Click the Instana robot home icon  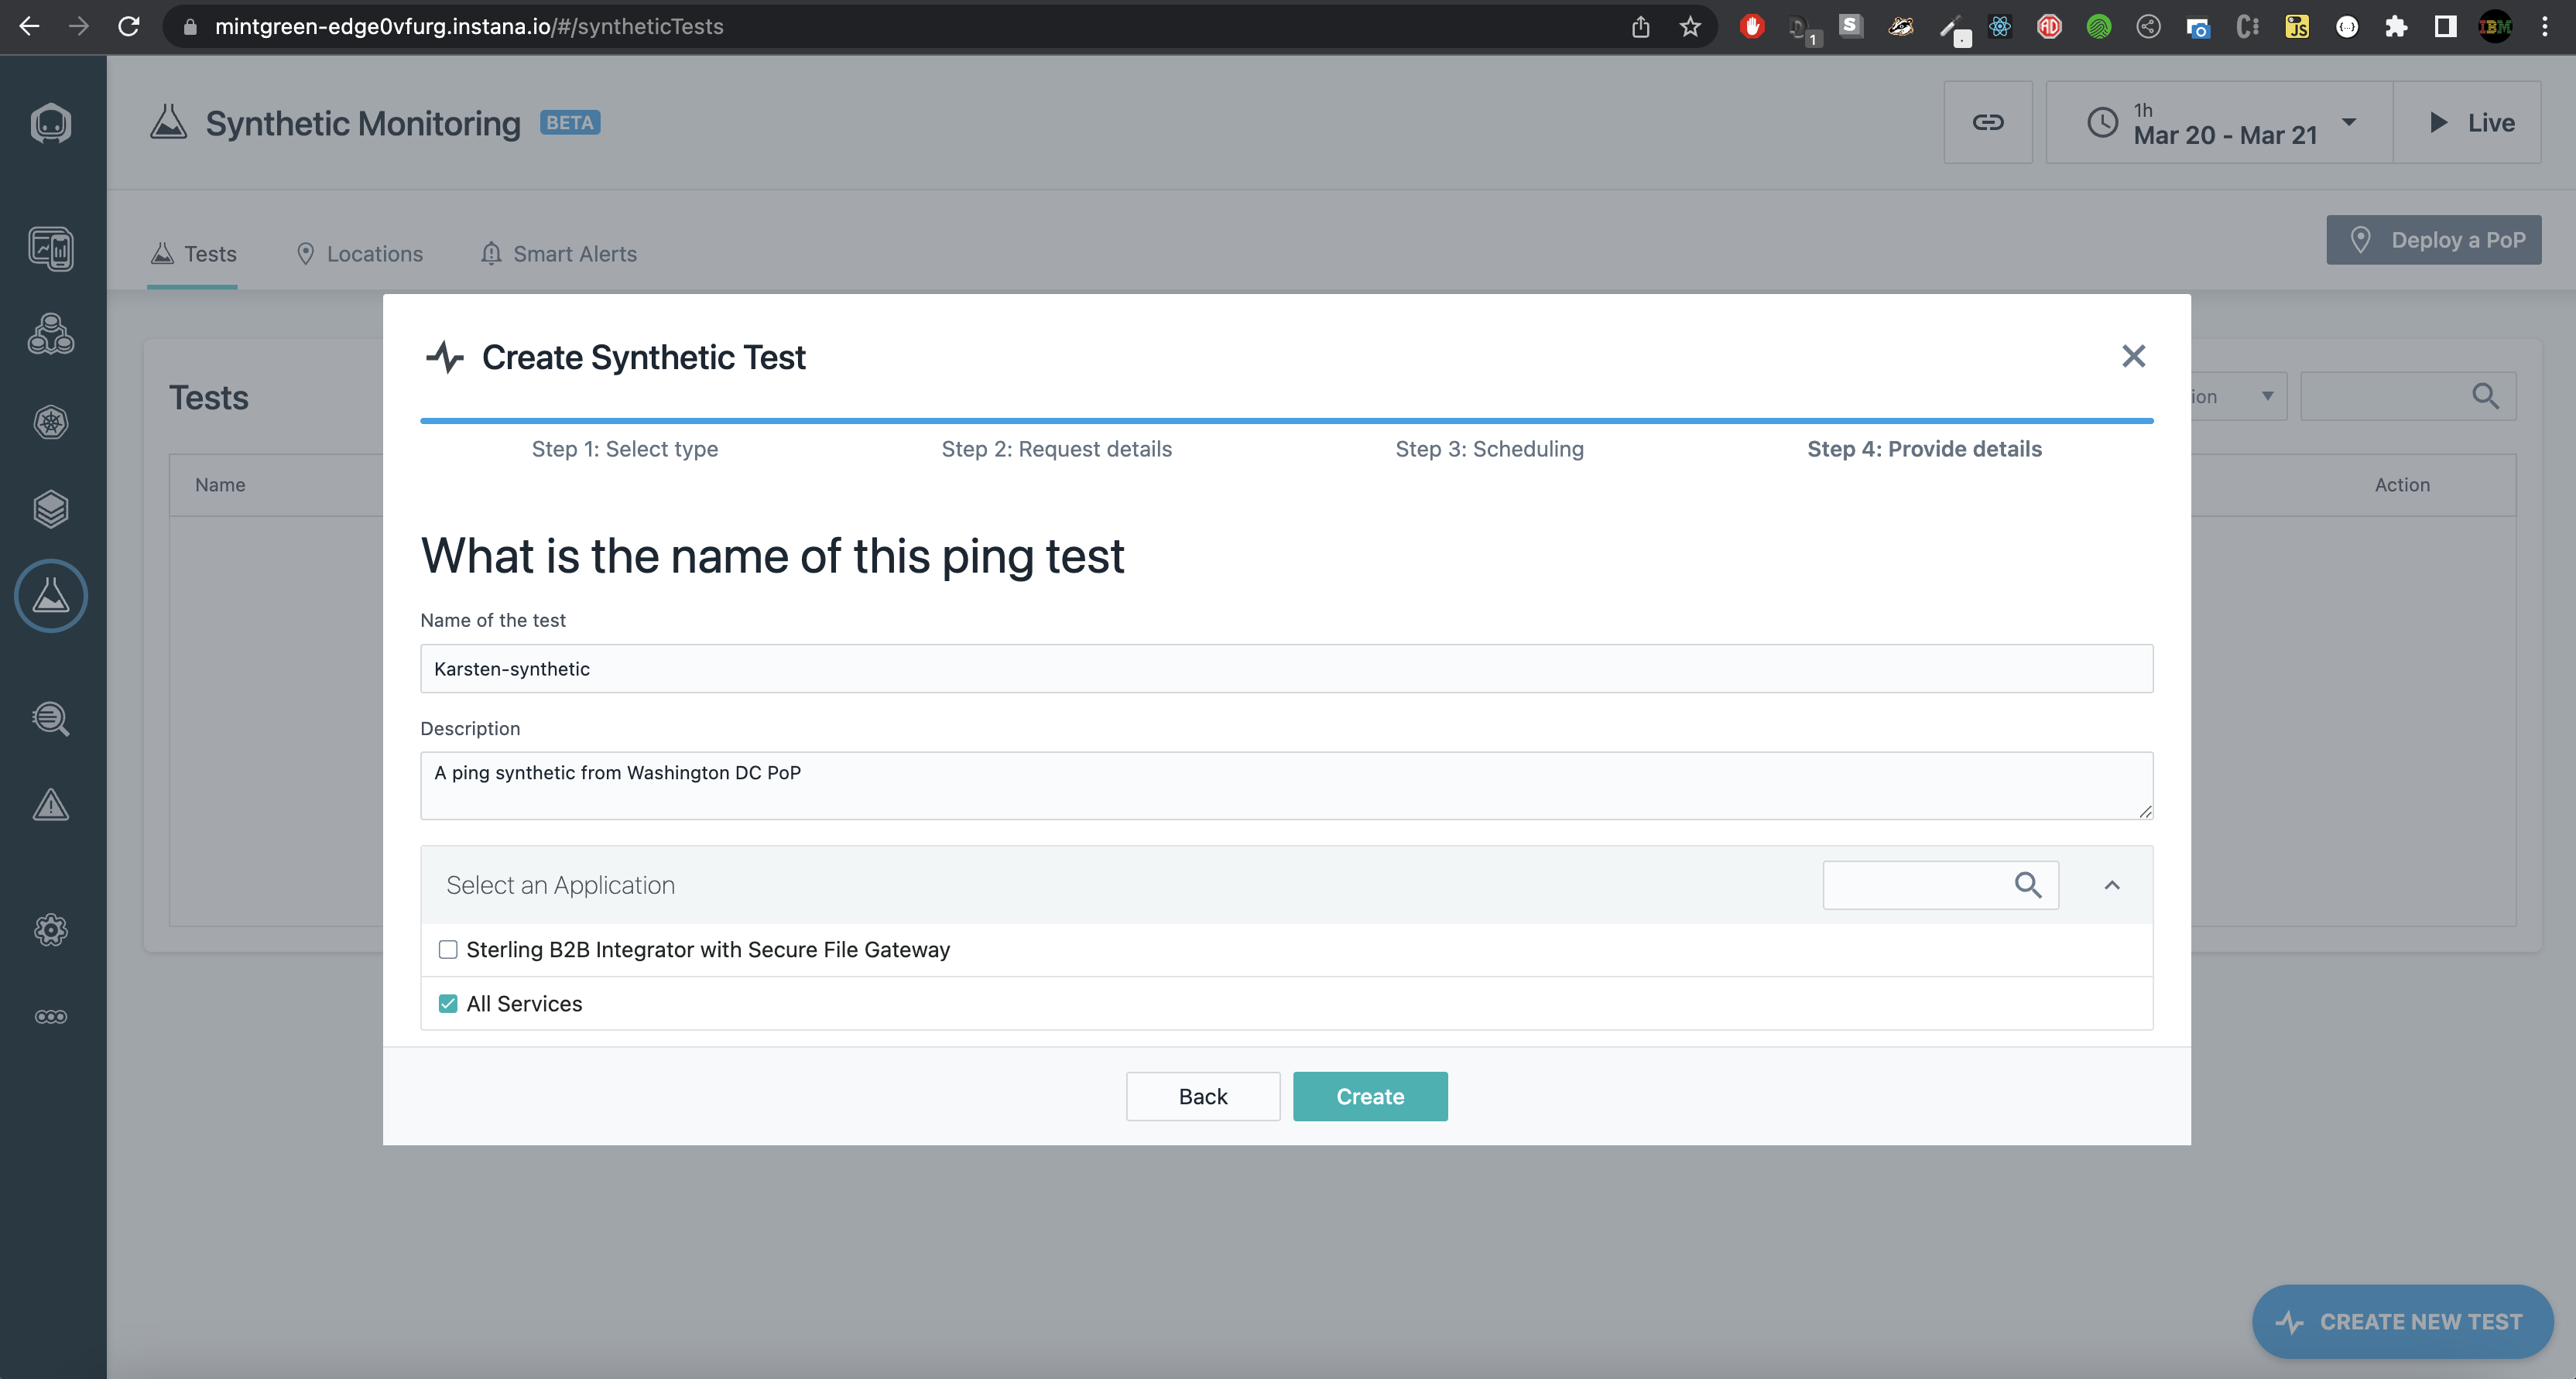[51, 123]
